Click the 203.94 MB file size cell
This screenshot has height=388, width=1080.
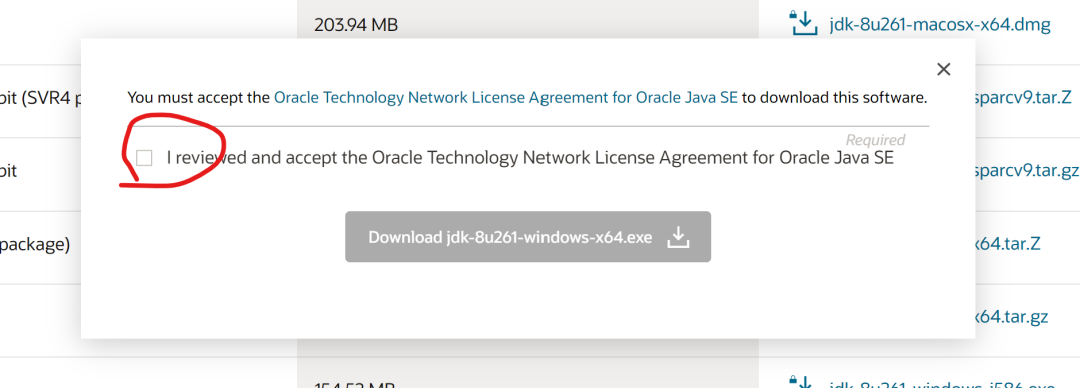356,25
